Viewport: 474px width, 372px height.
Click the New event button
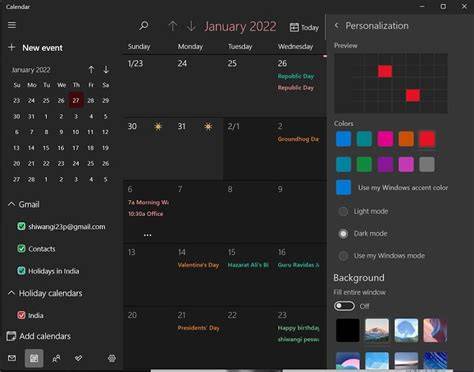pos(36,48)
